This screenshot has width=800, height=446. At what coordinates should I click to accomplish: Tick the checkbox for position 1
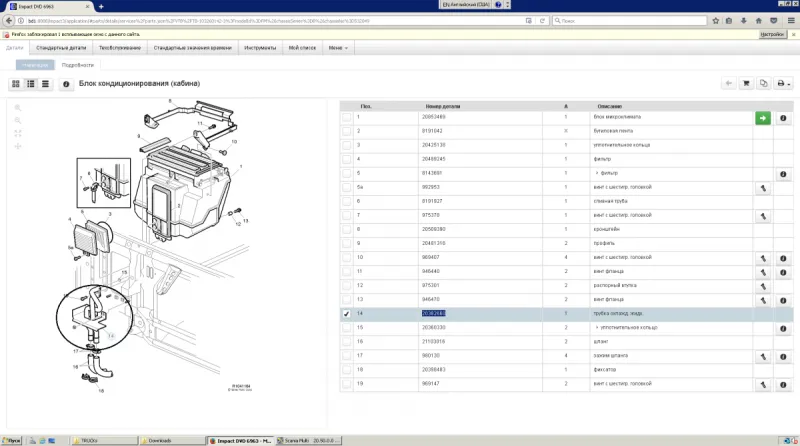[x=346, y=118]
